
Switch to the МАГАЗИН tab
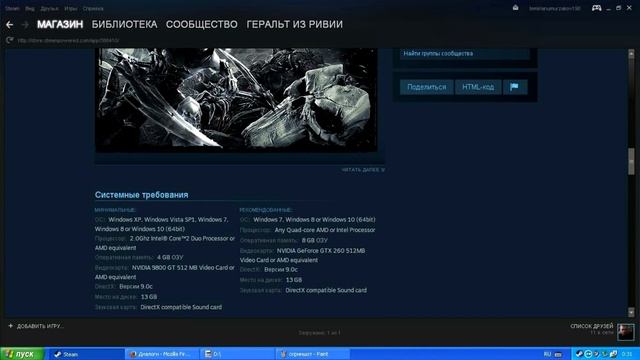tap(60, 24)
